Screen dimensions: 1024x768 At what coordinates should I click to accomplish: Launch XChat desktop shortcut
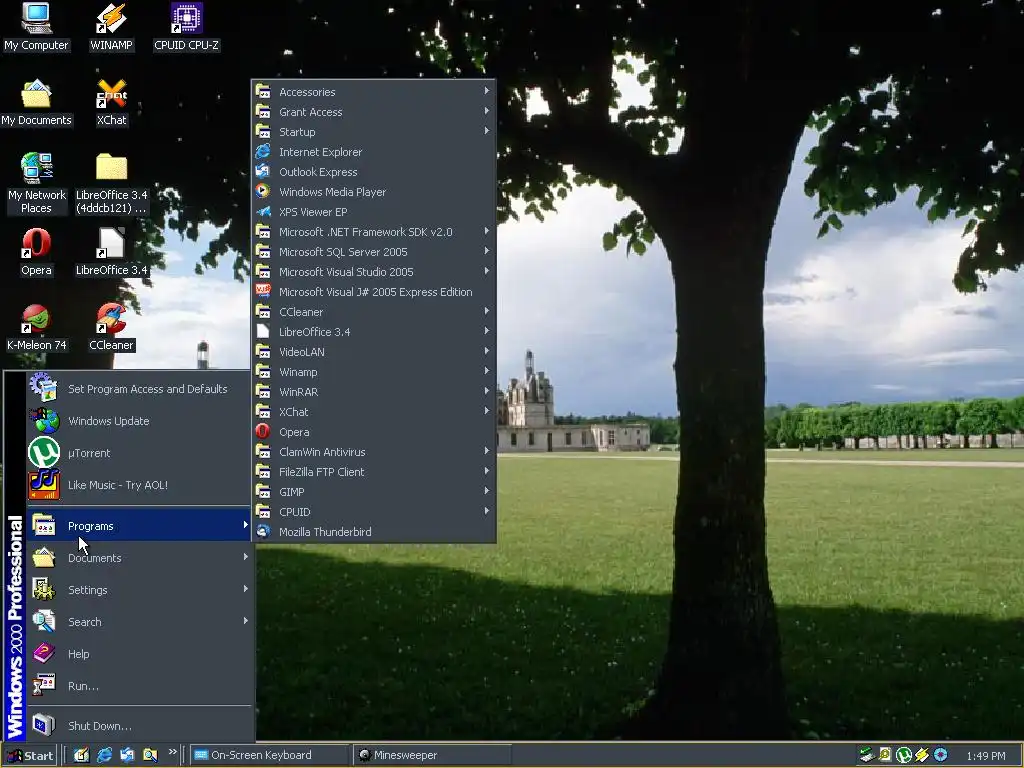click(x=112, y=103)
